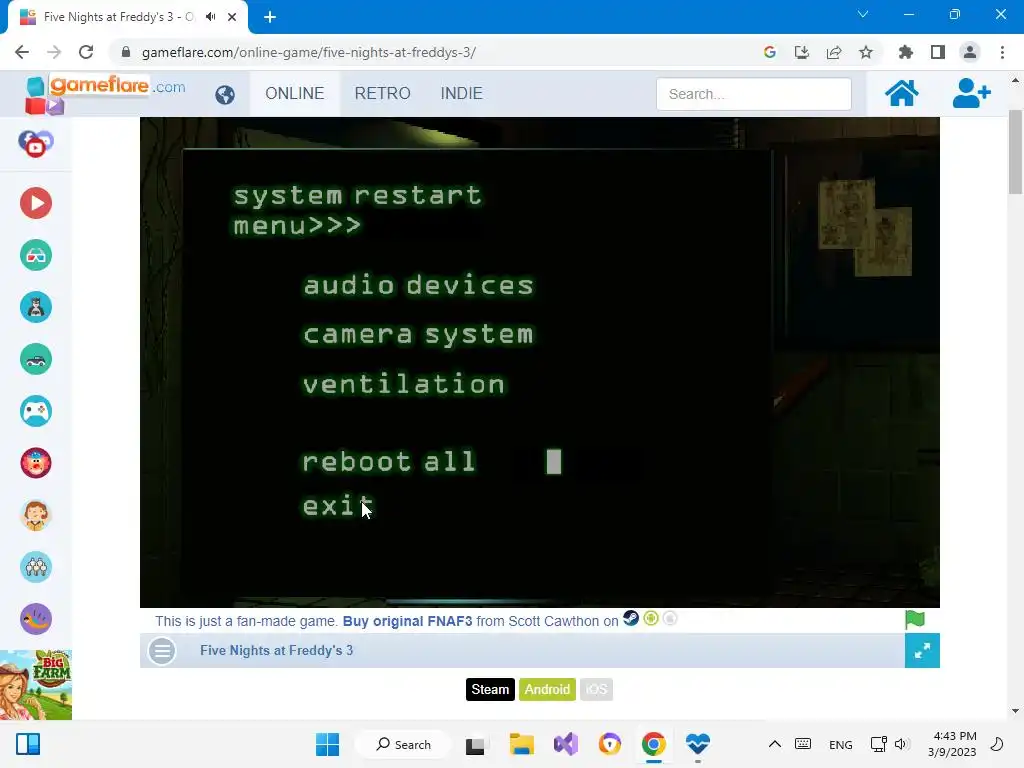
Task: Toggle the browser side panel
Action: pyautogui.click(x=938, y=52)
